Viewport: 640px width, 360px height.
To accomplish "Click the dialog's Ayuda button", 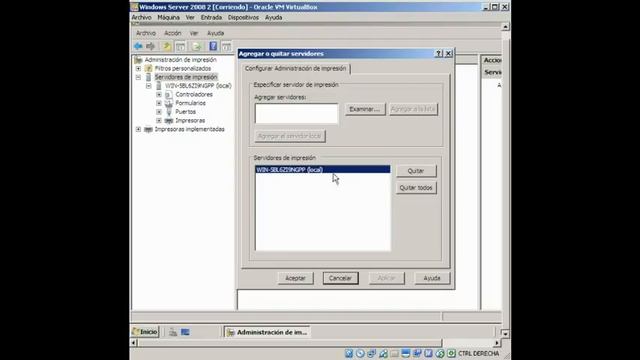I will [432, 278].
